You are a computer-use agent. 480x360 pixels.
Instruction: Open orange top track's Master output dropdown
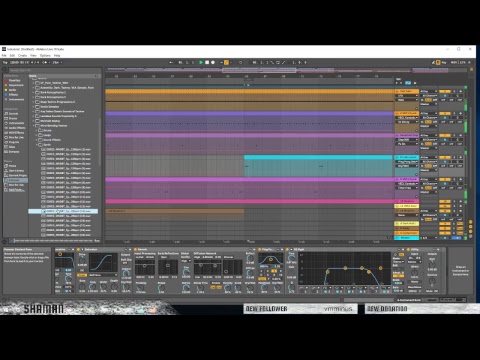click(428, 104)
